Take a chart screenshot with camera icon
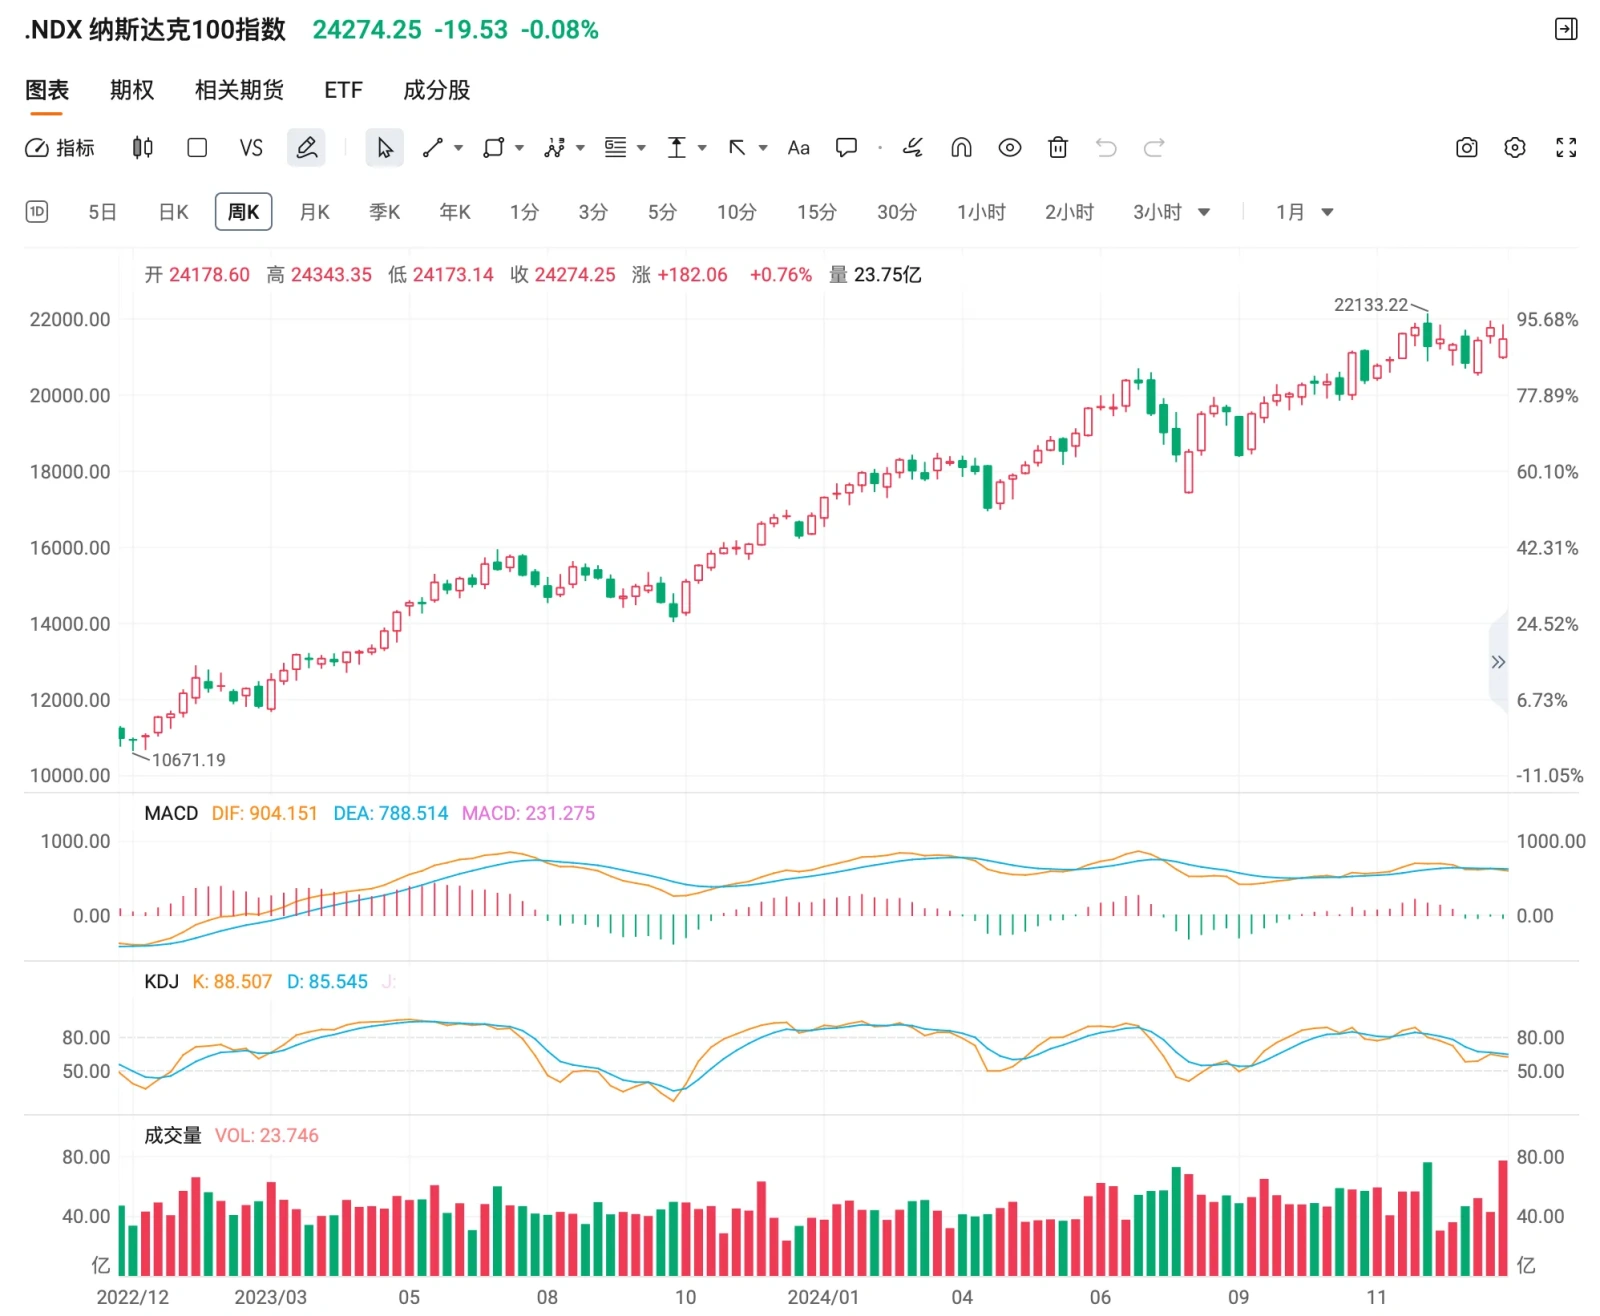The width and height of the screenshot is (1600, 1316). click(1466, 148)
